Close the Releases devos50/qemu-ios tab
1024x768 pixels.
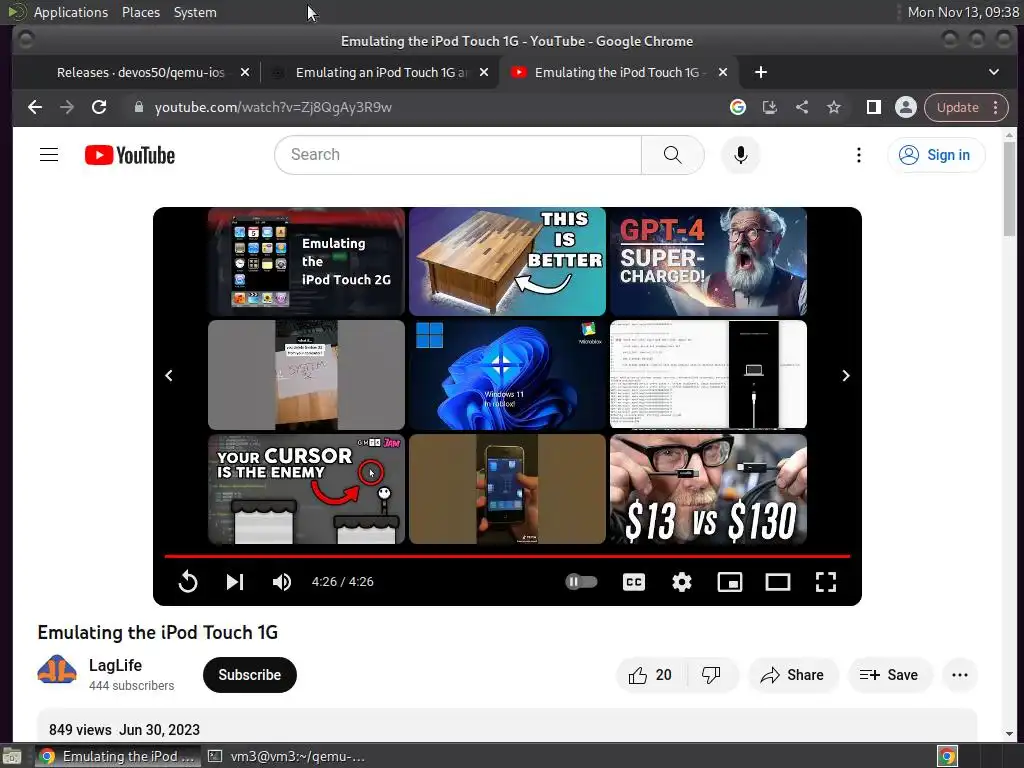(x=245, y=72)
